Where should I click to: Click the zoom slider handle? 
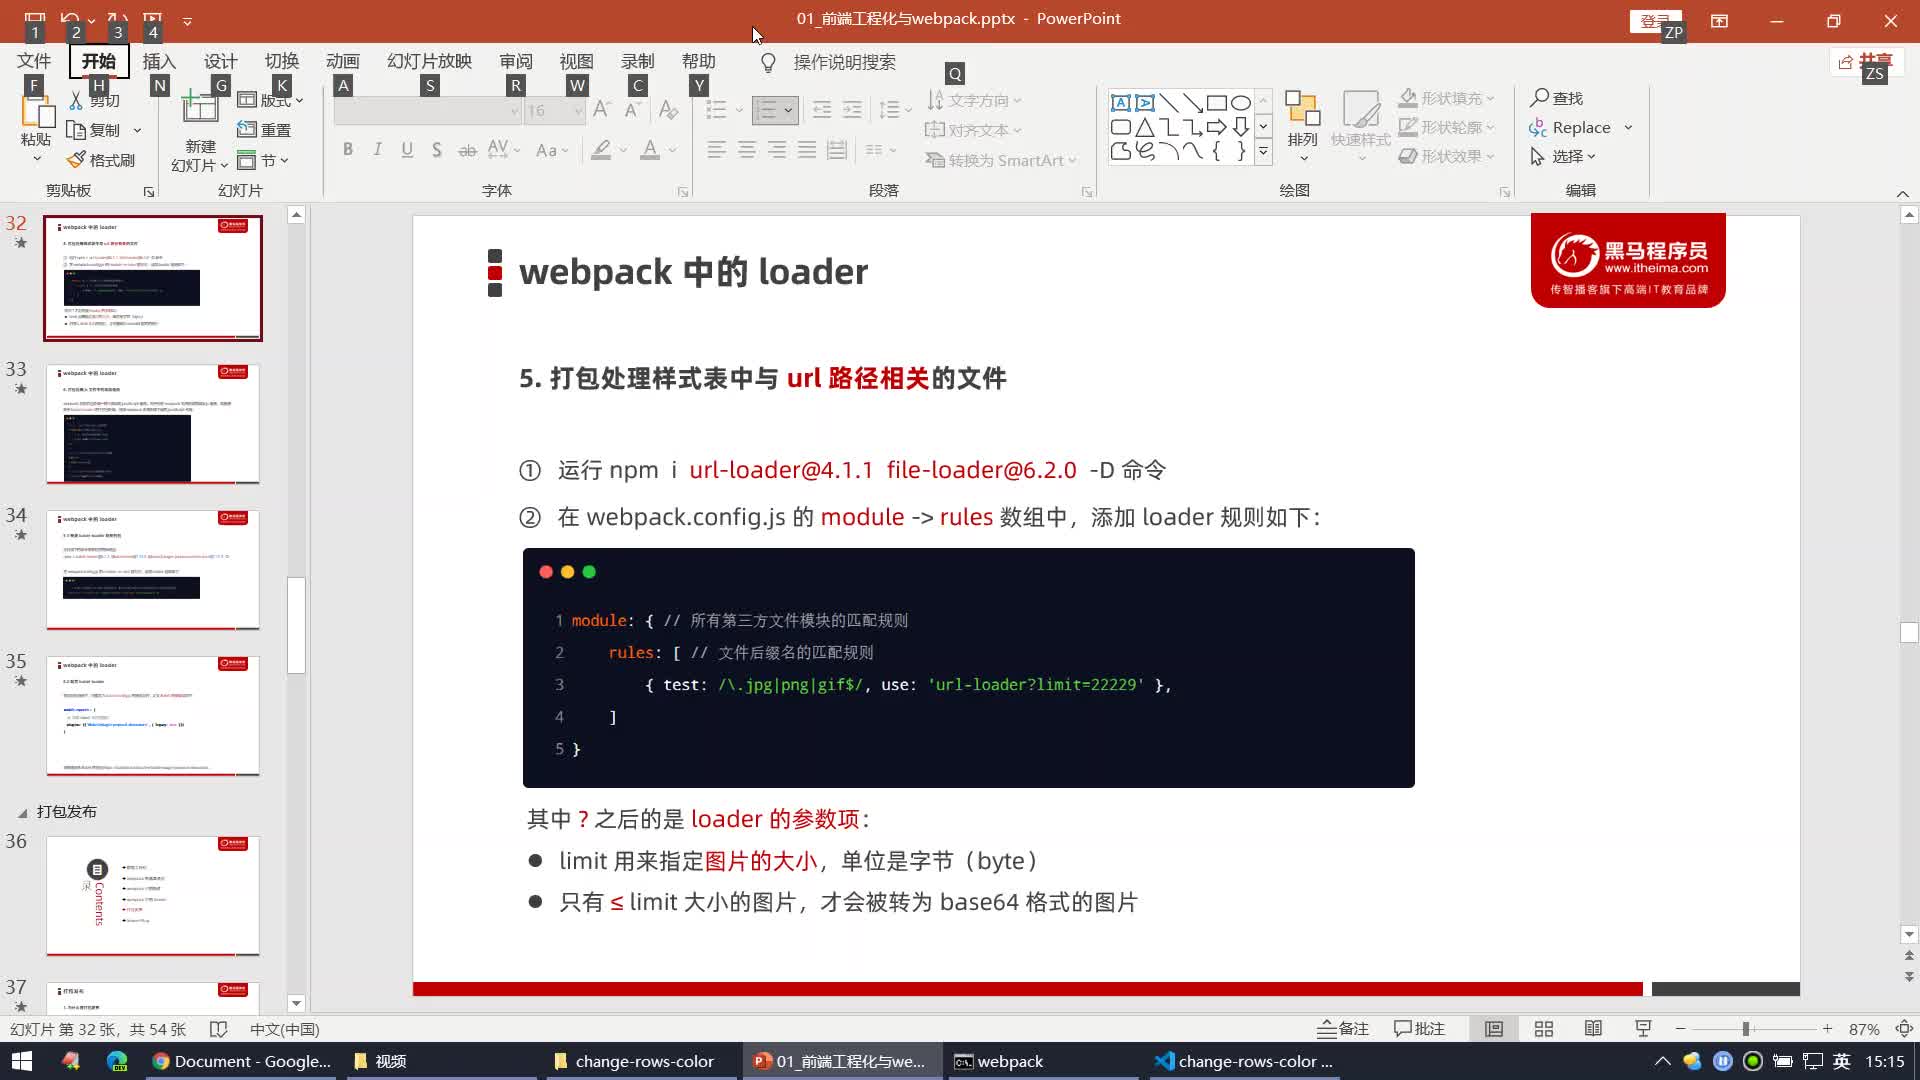[1746, 1029]
